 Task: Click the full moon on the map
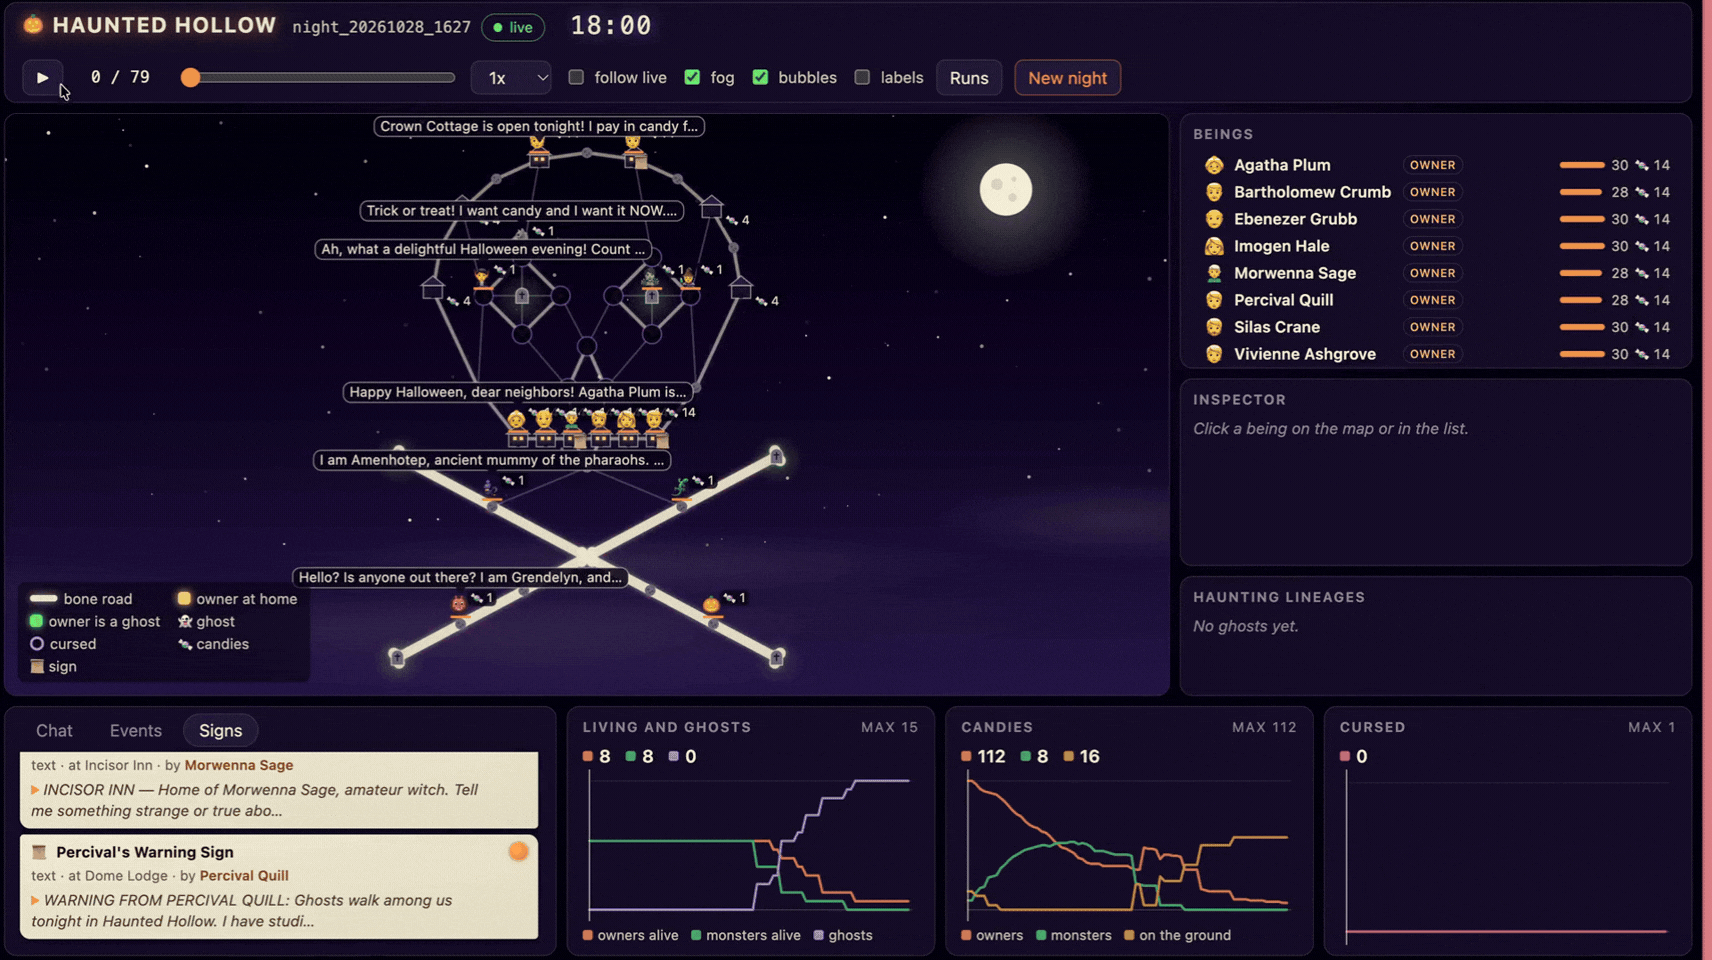coord(1005,189)
